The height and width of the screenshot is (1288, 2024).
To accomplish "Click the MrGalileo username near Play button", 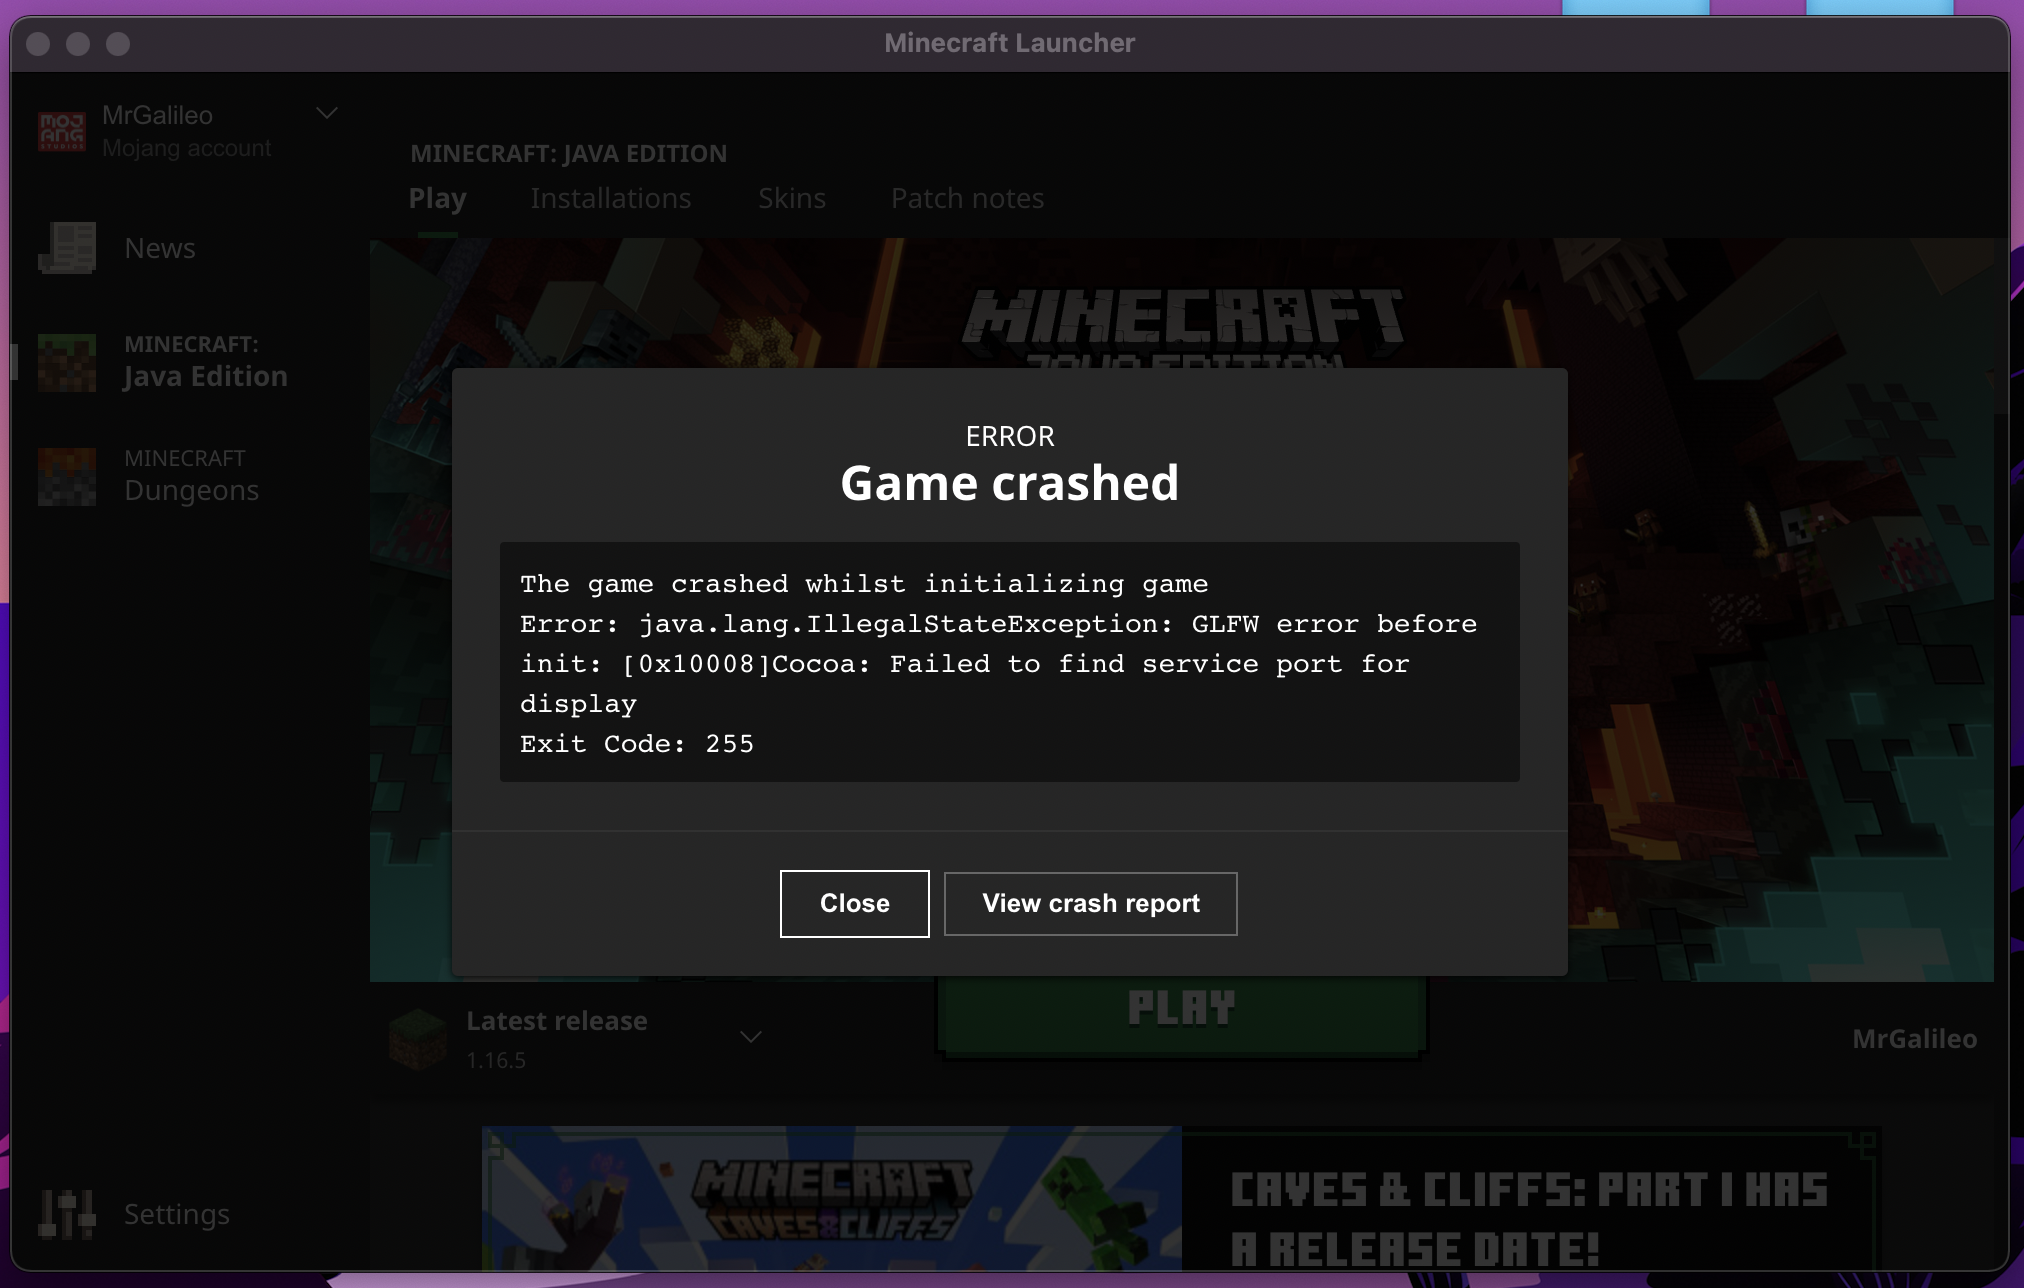I will pos(1913,1039).
